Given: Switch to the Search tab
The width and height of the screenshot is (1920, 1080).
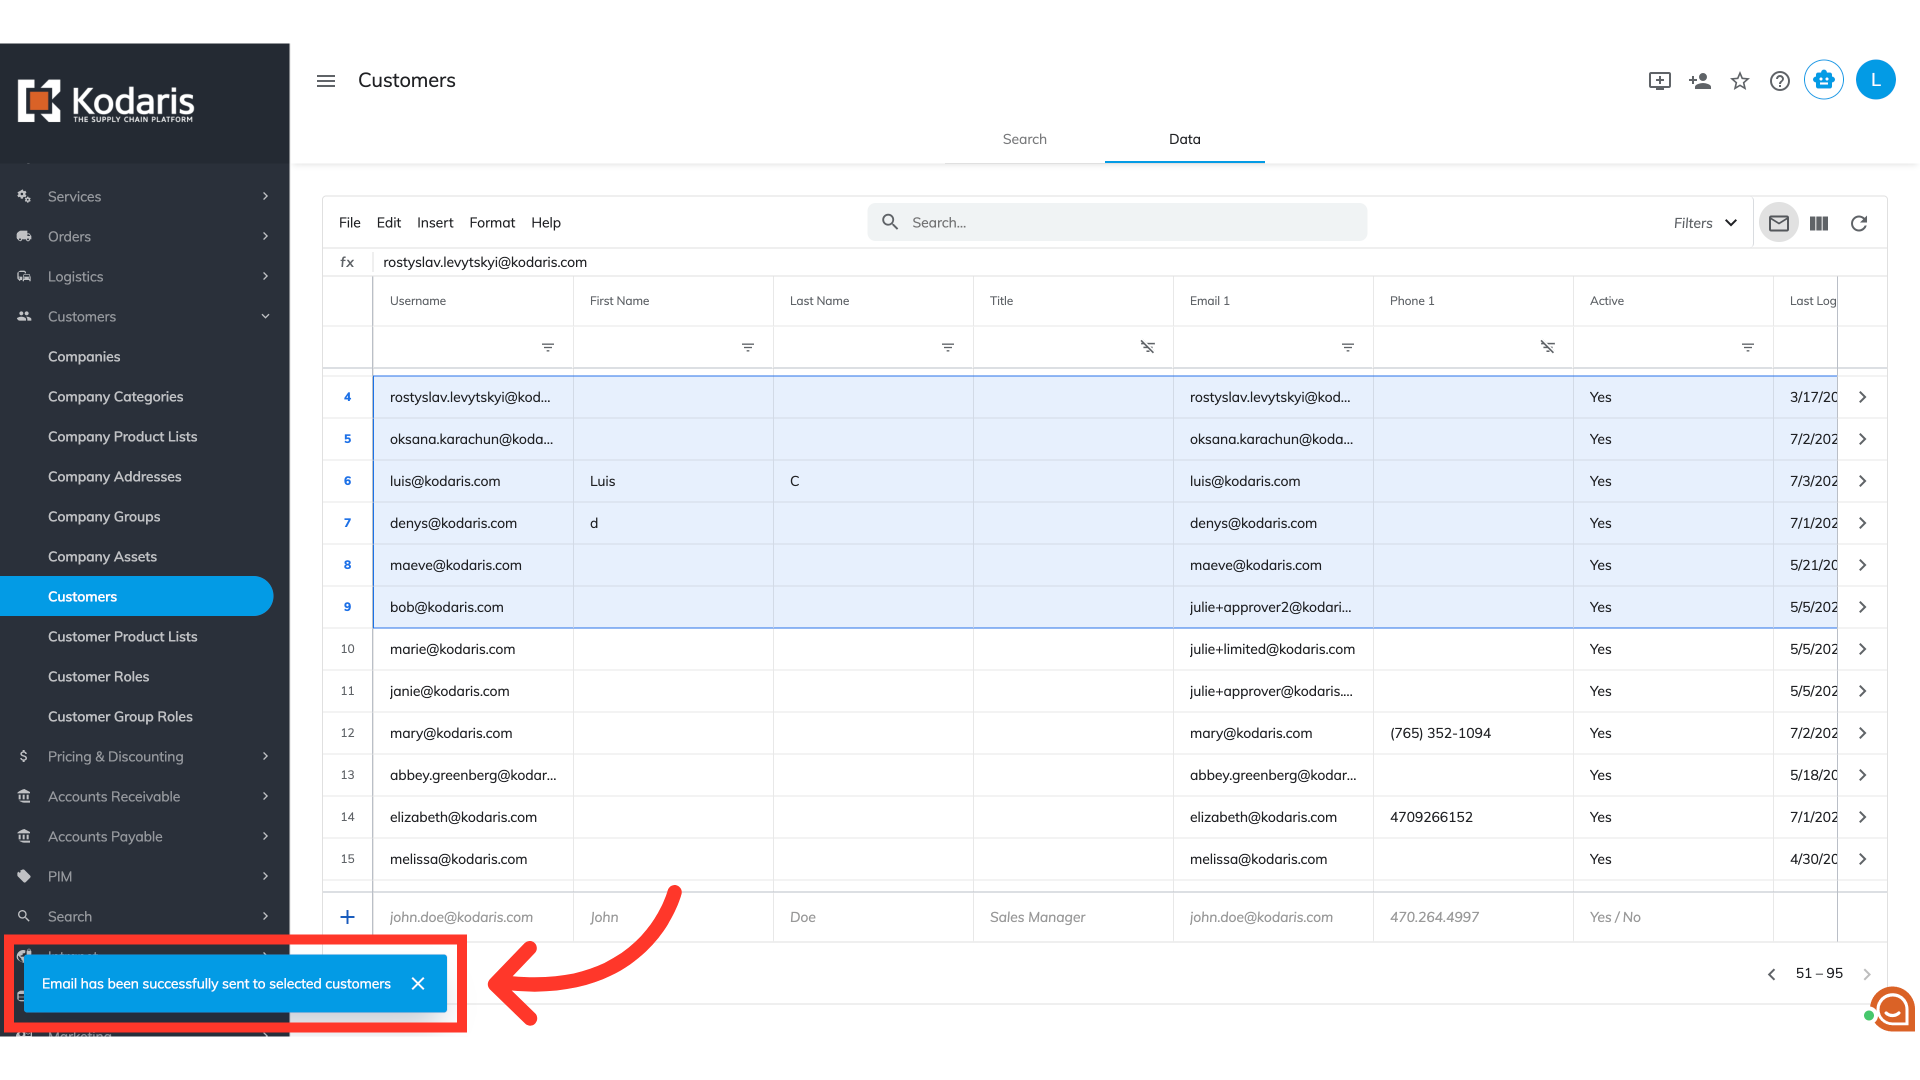Looking at the screenshot, I should (x=1024, y=139).
